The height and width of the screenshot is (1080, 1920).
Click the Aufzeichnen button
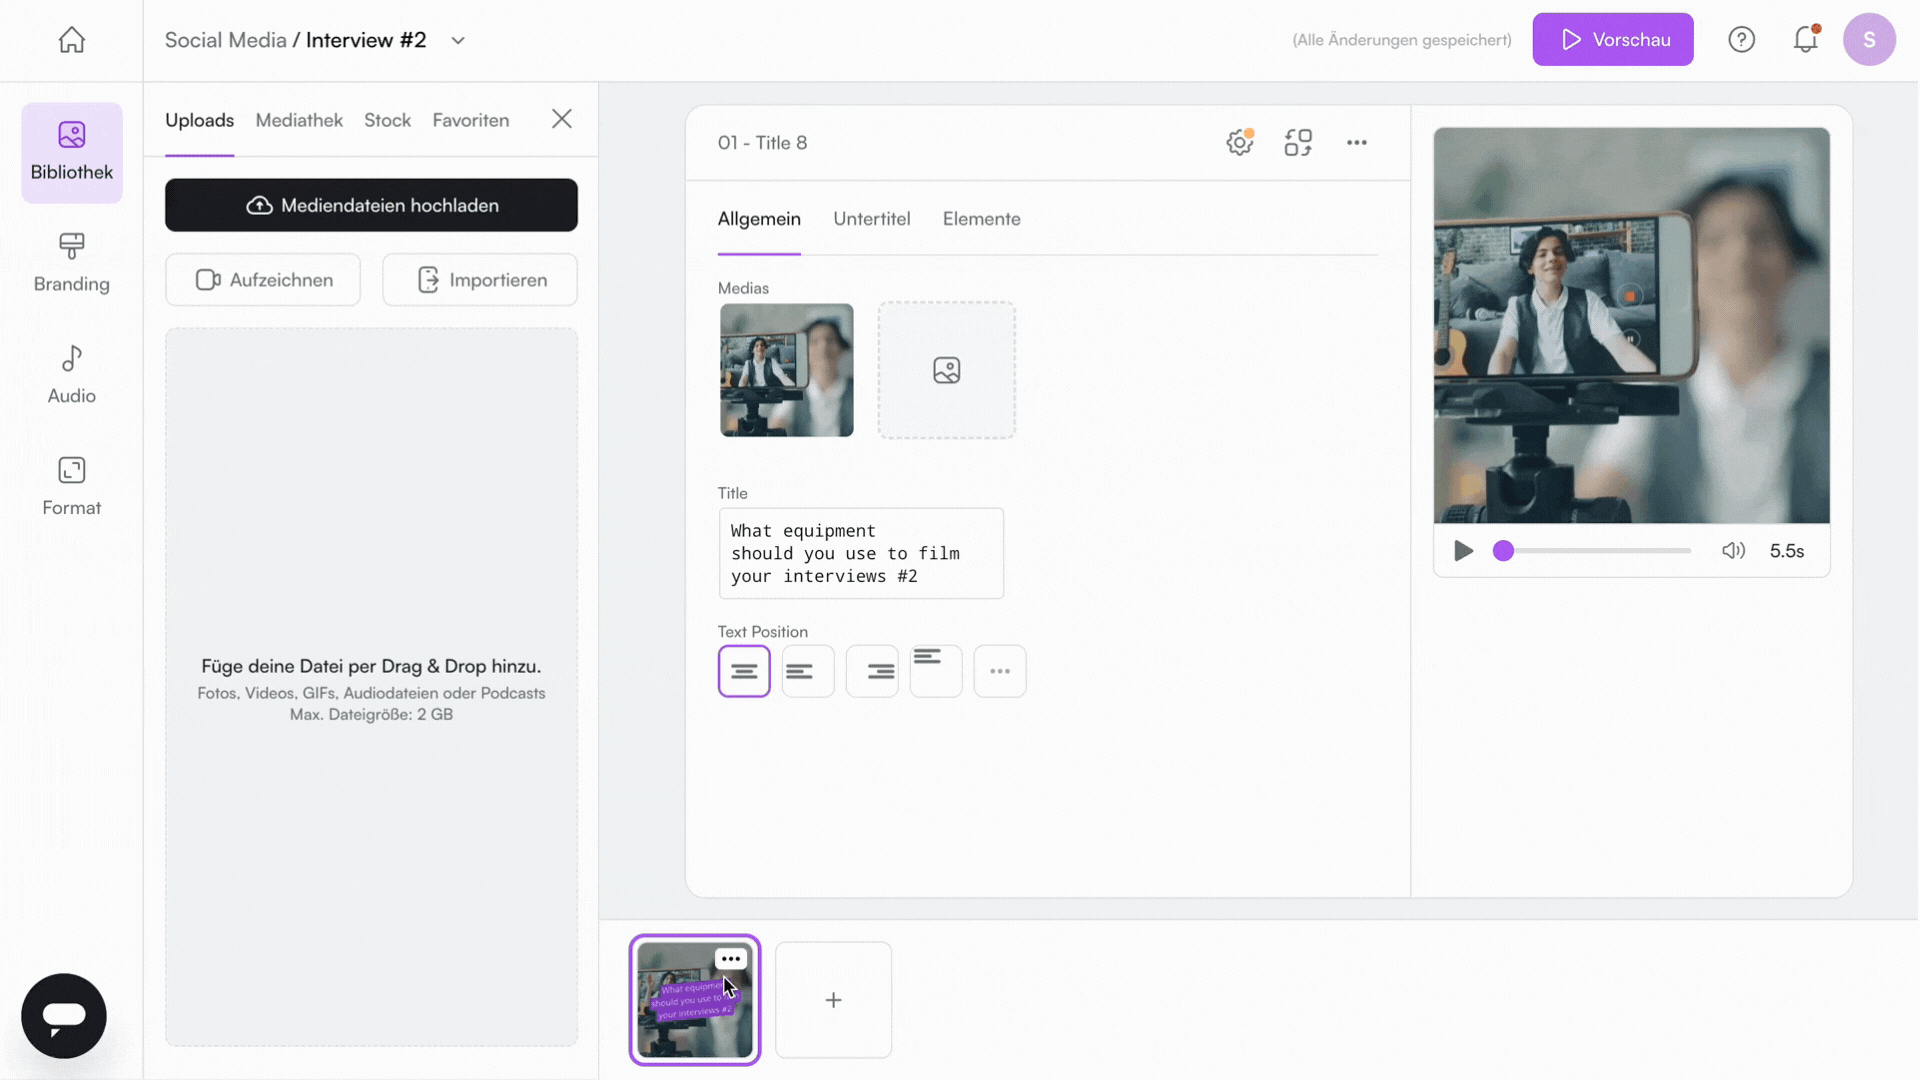coord(263,280)
